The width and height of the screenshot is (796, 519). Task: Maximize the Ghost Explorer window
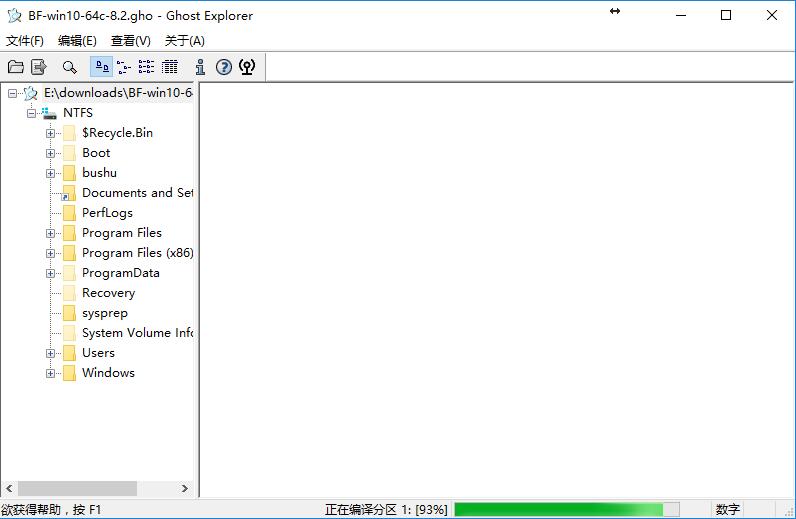[726, 15]
